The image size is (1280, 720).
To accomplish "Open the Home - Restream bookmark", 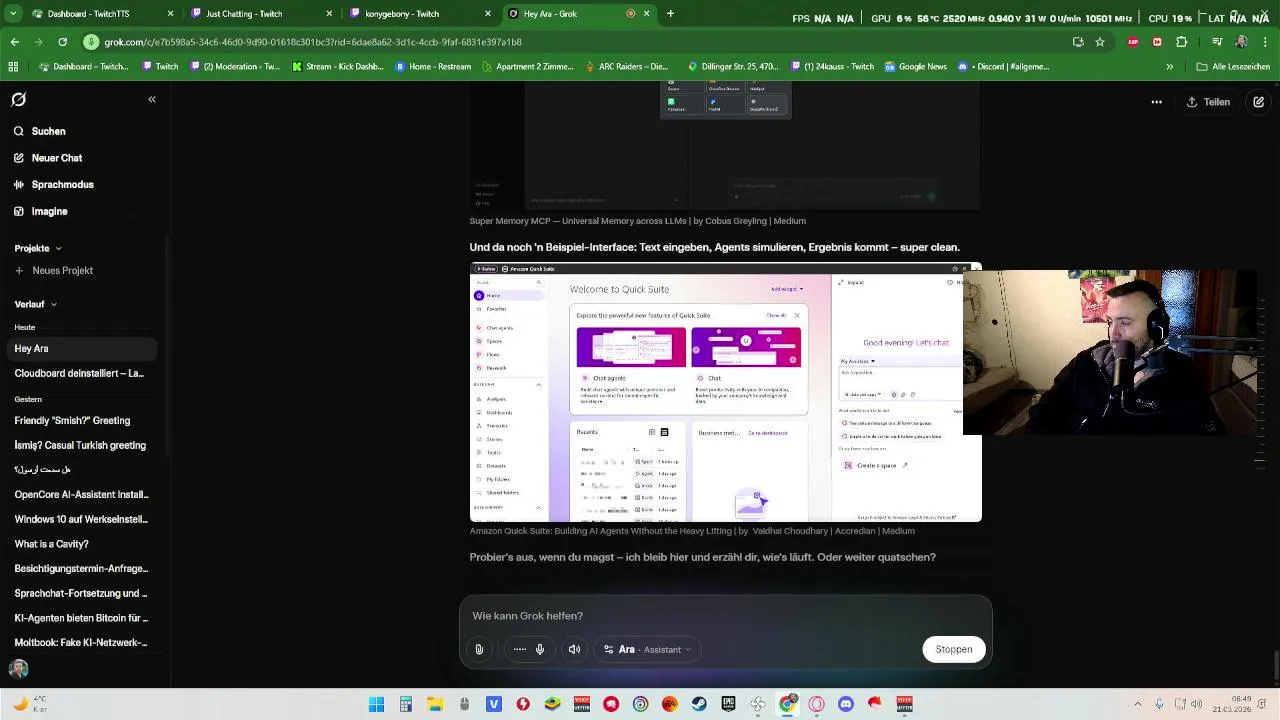I will point(433,67).
